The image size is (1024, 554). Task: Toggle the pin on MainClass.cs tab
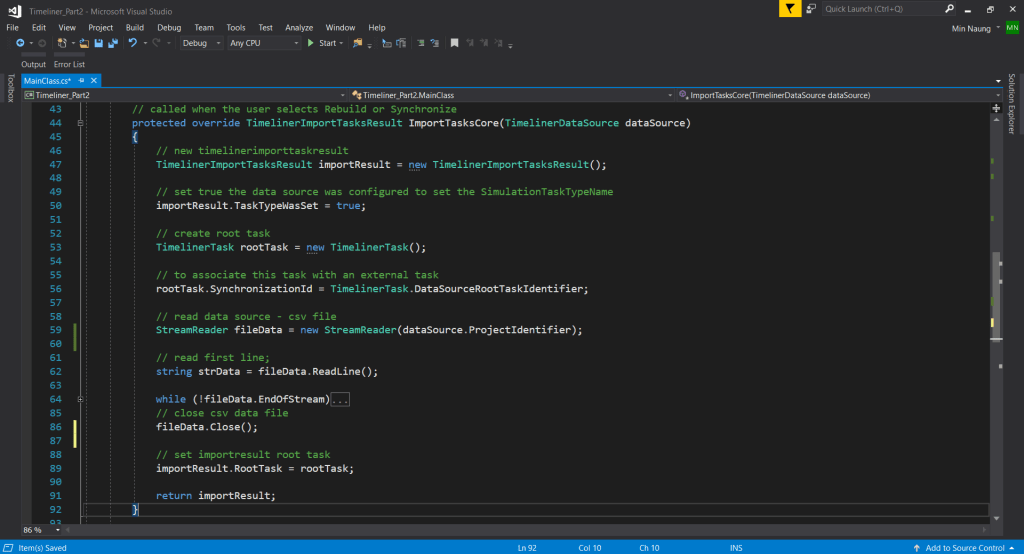coord(82,80)
